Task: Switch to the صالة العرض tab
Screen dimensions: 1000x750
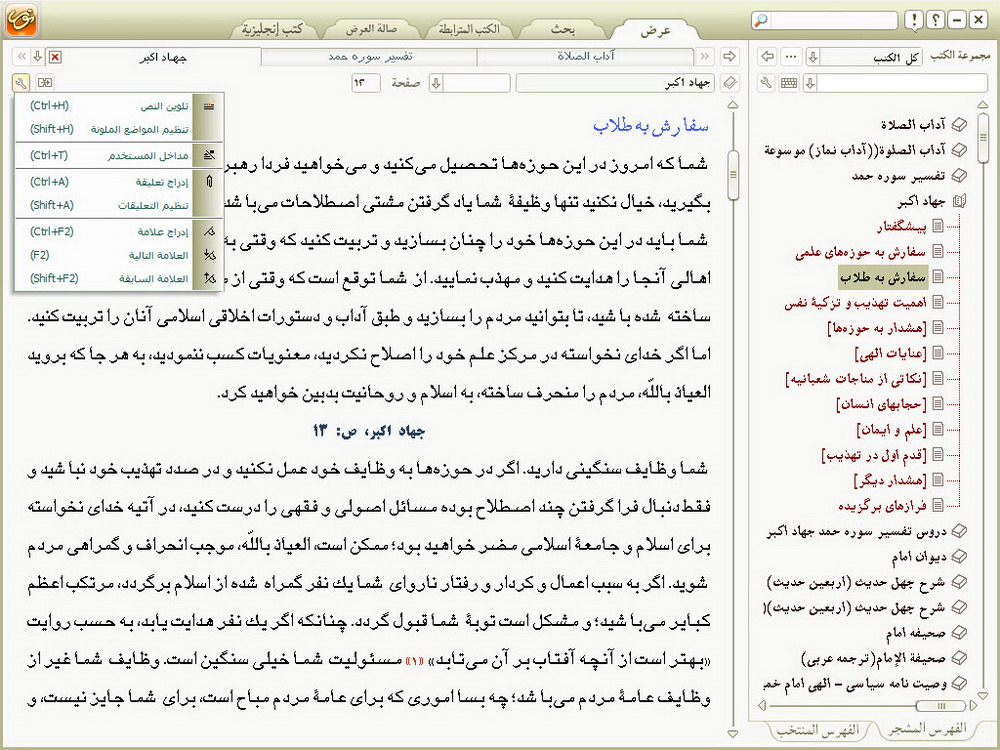Action: (x=371, y=29)
